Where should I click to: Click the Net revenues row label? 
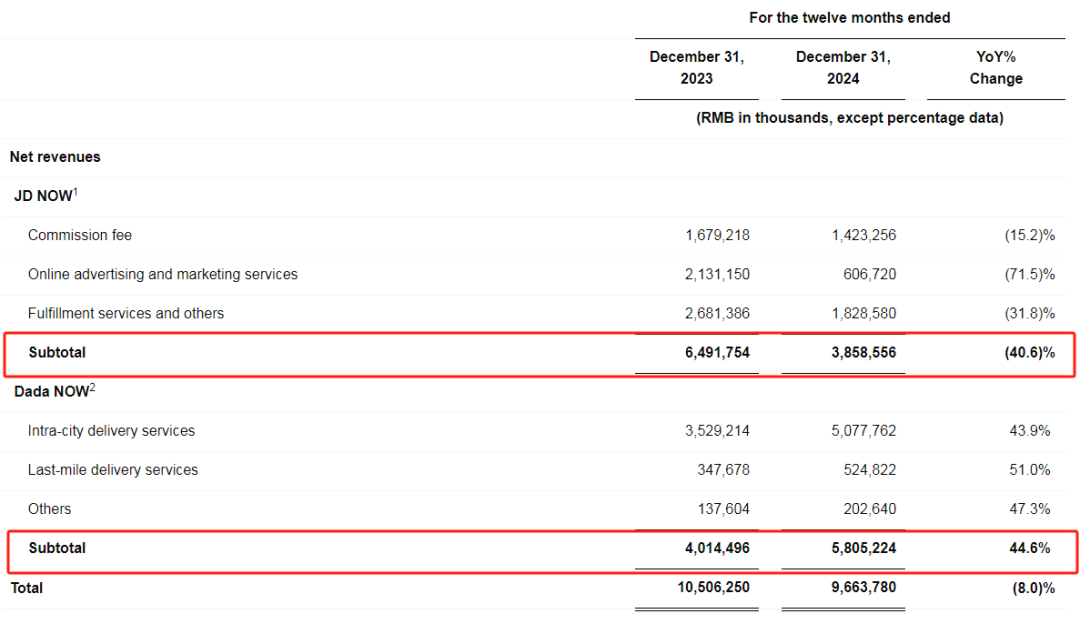pyautogui.click(x=55, y=157)
